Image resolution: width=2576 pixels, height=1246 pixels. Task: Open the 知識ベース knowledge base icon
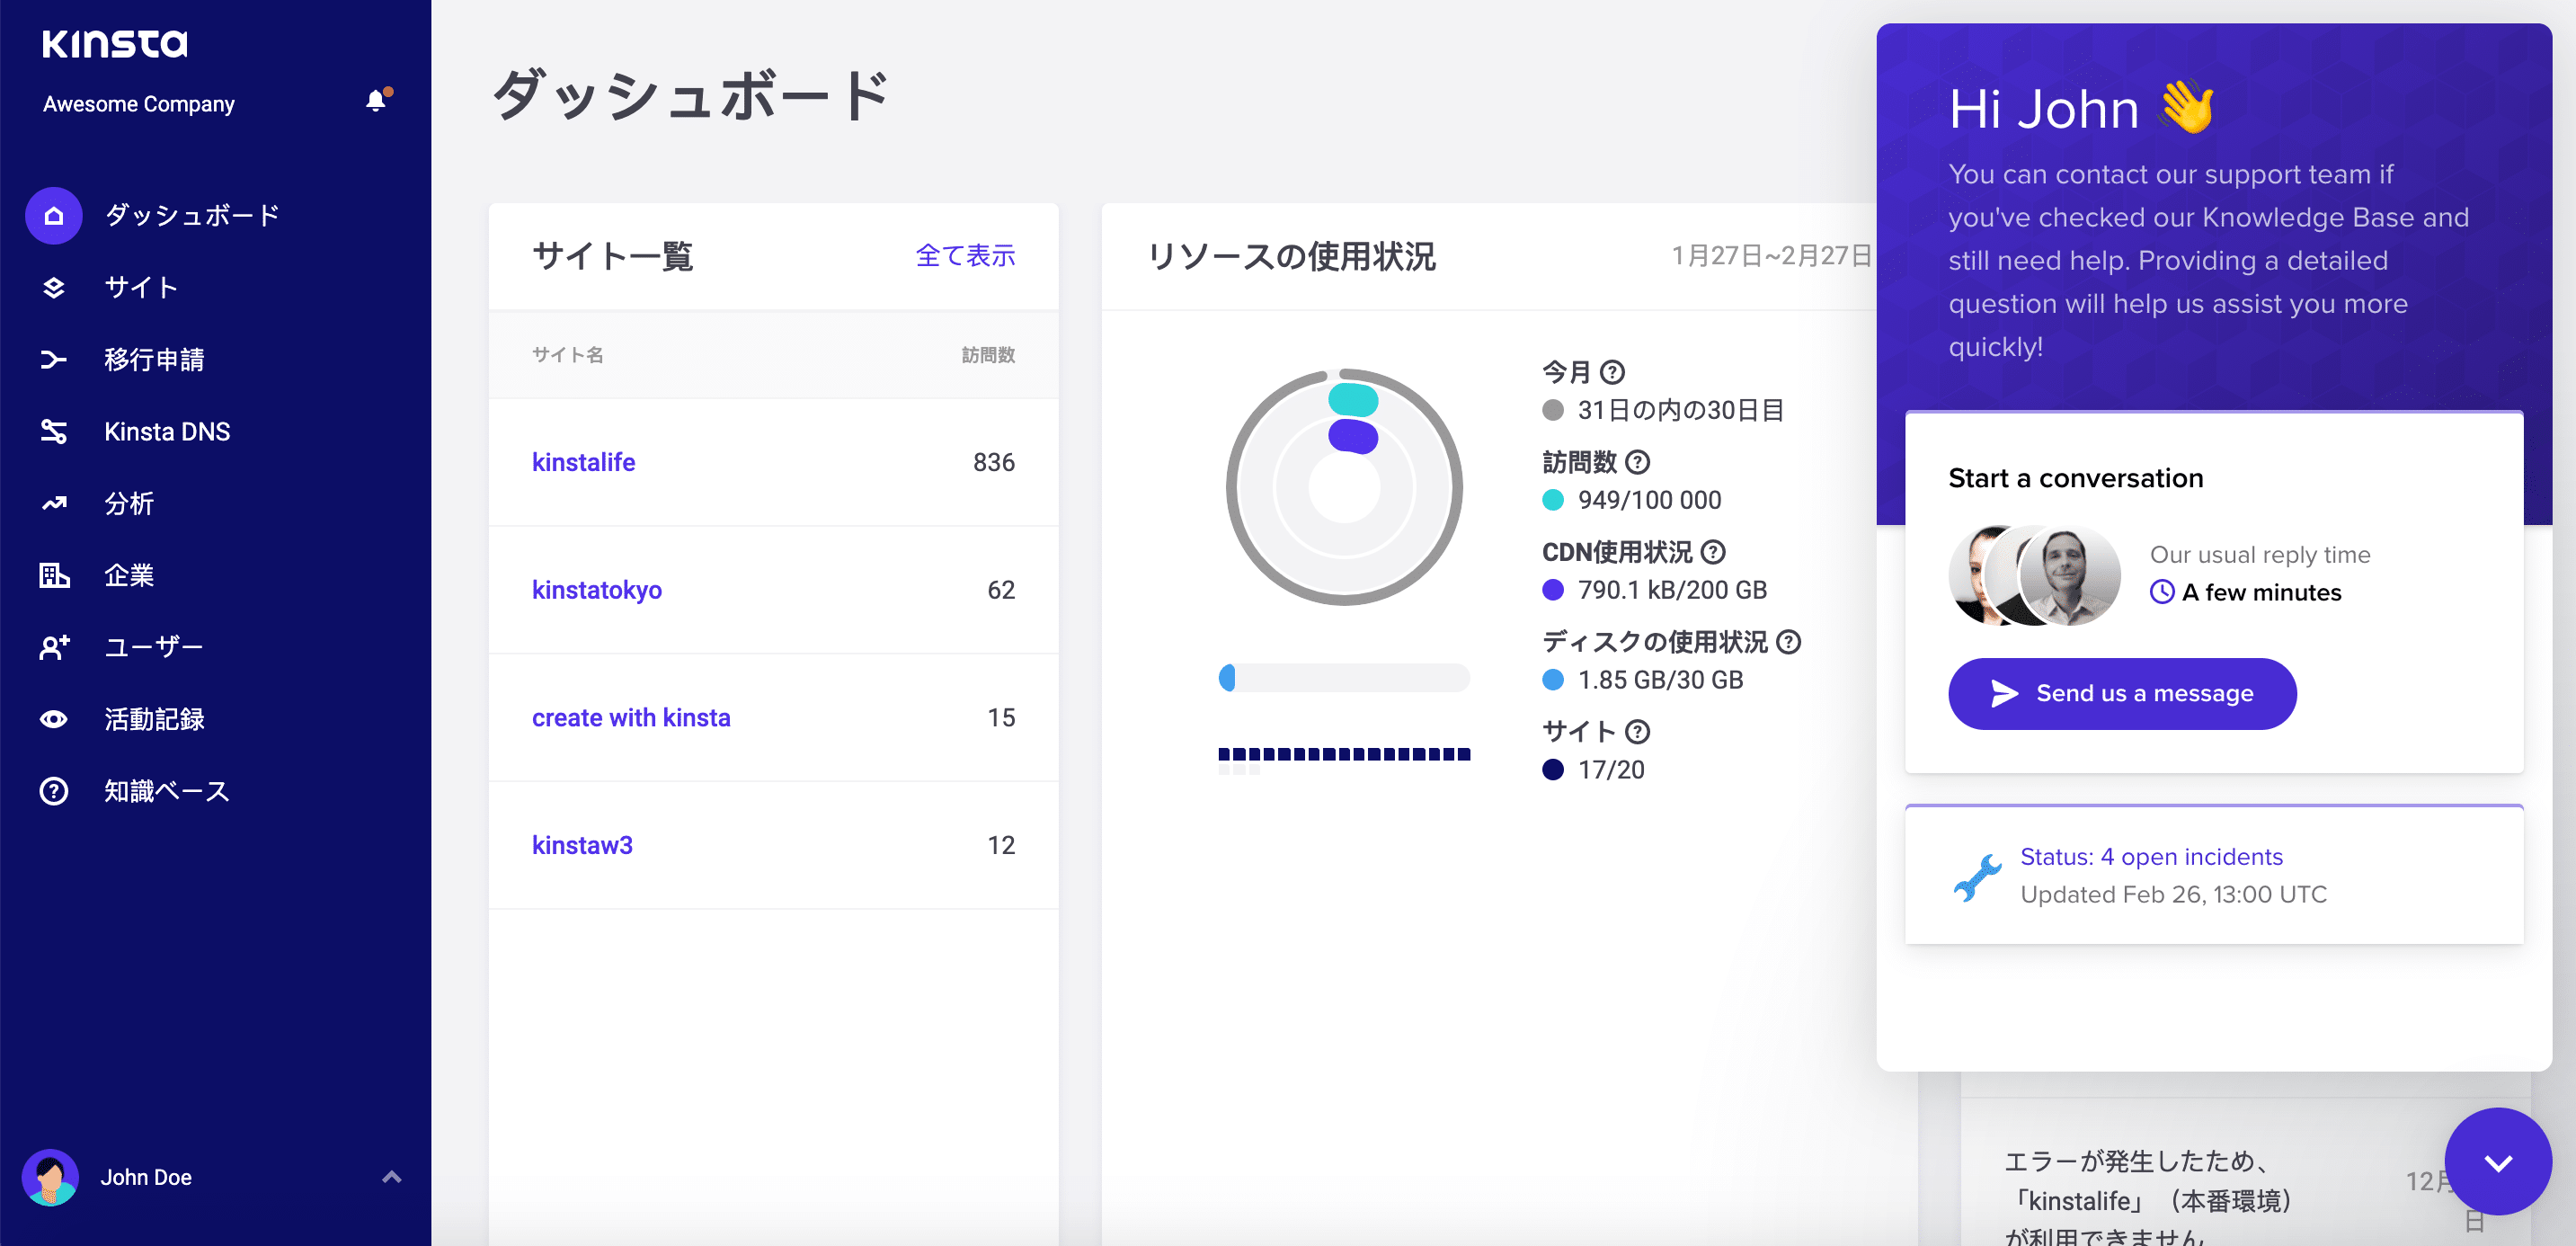(x=53, y=791)
